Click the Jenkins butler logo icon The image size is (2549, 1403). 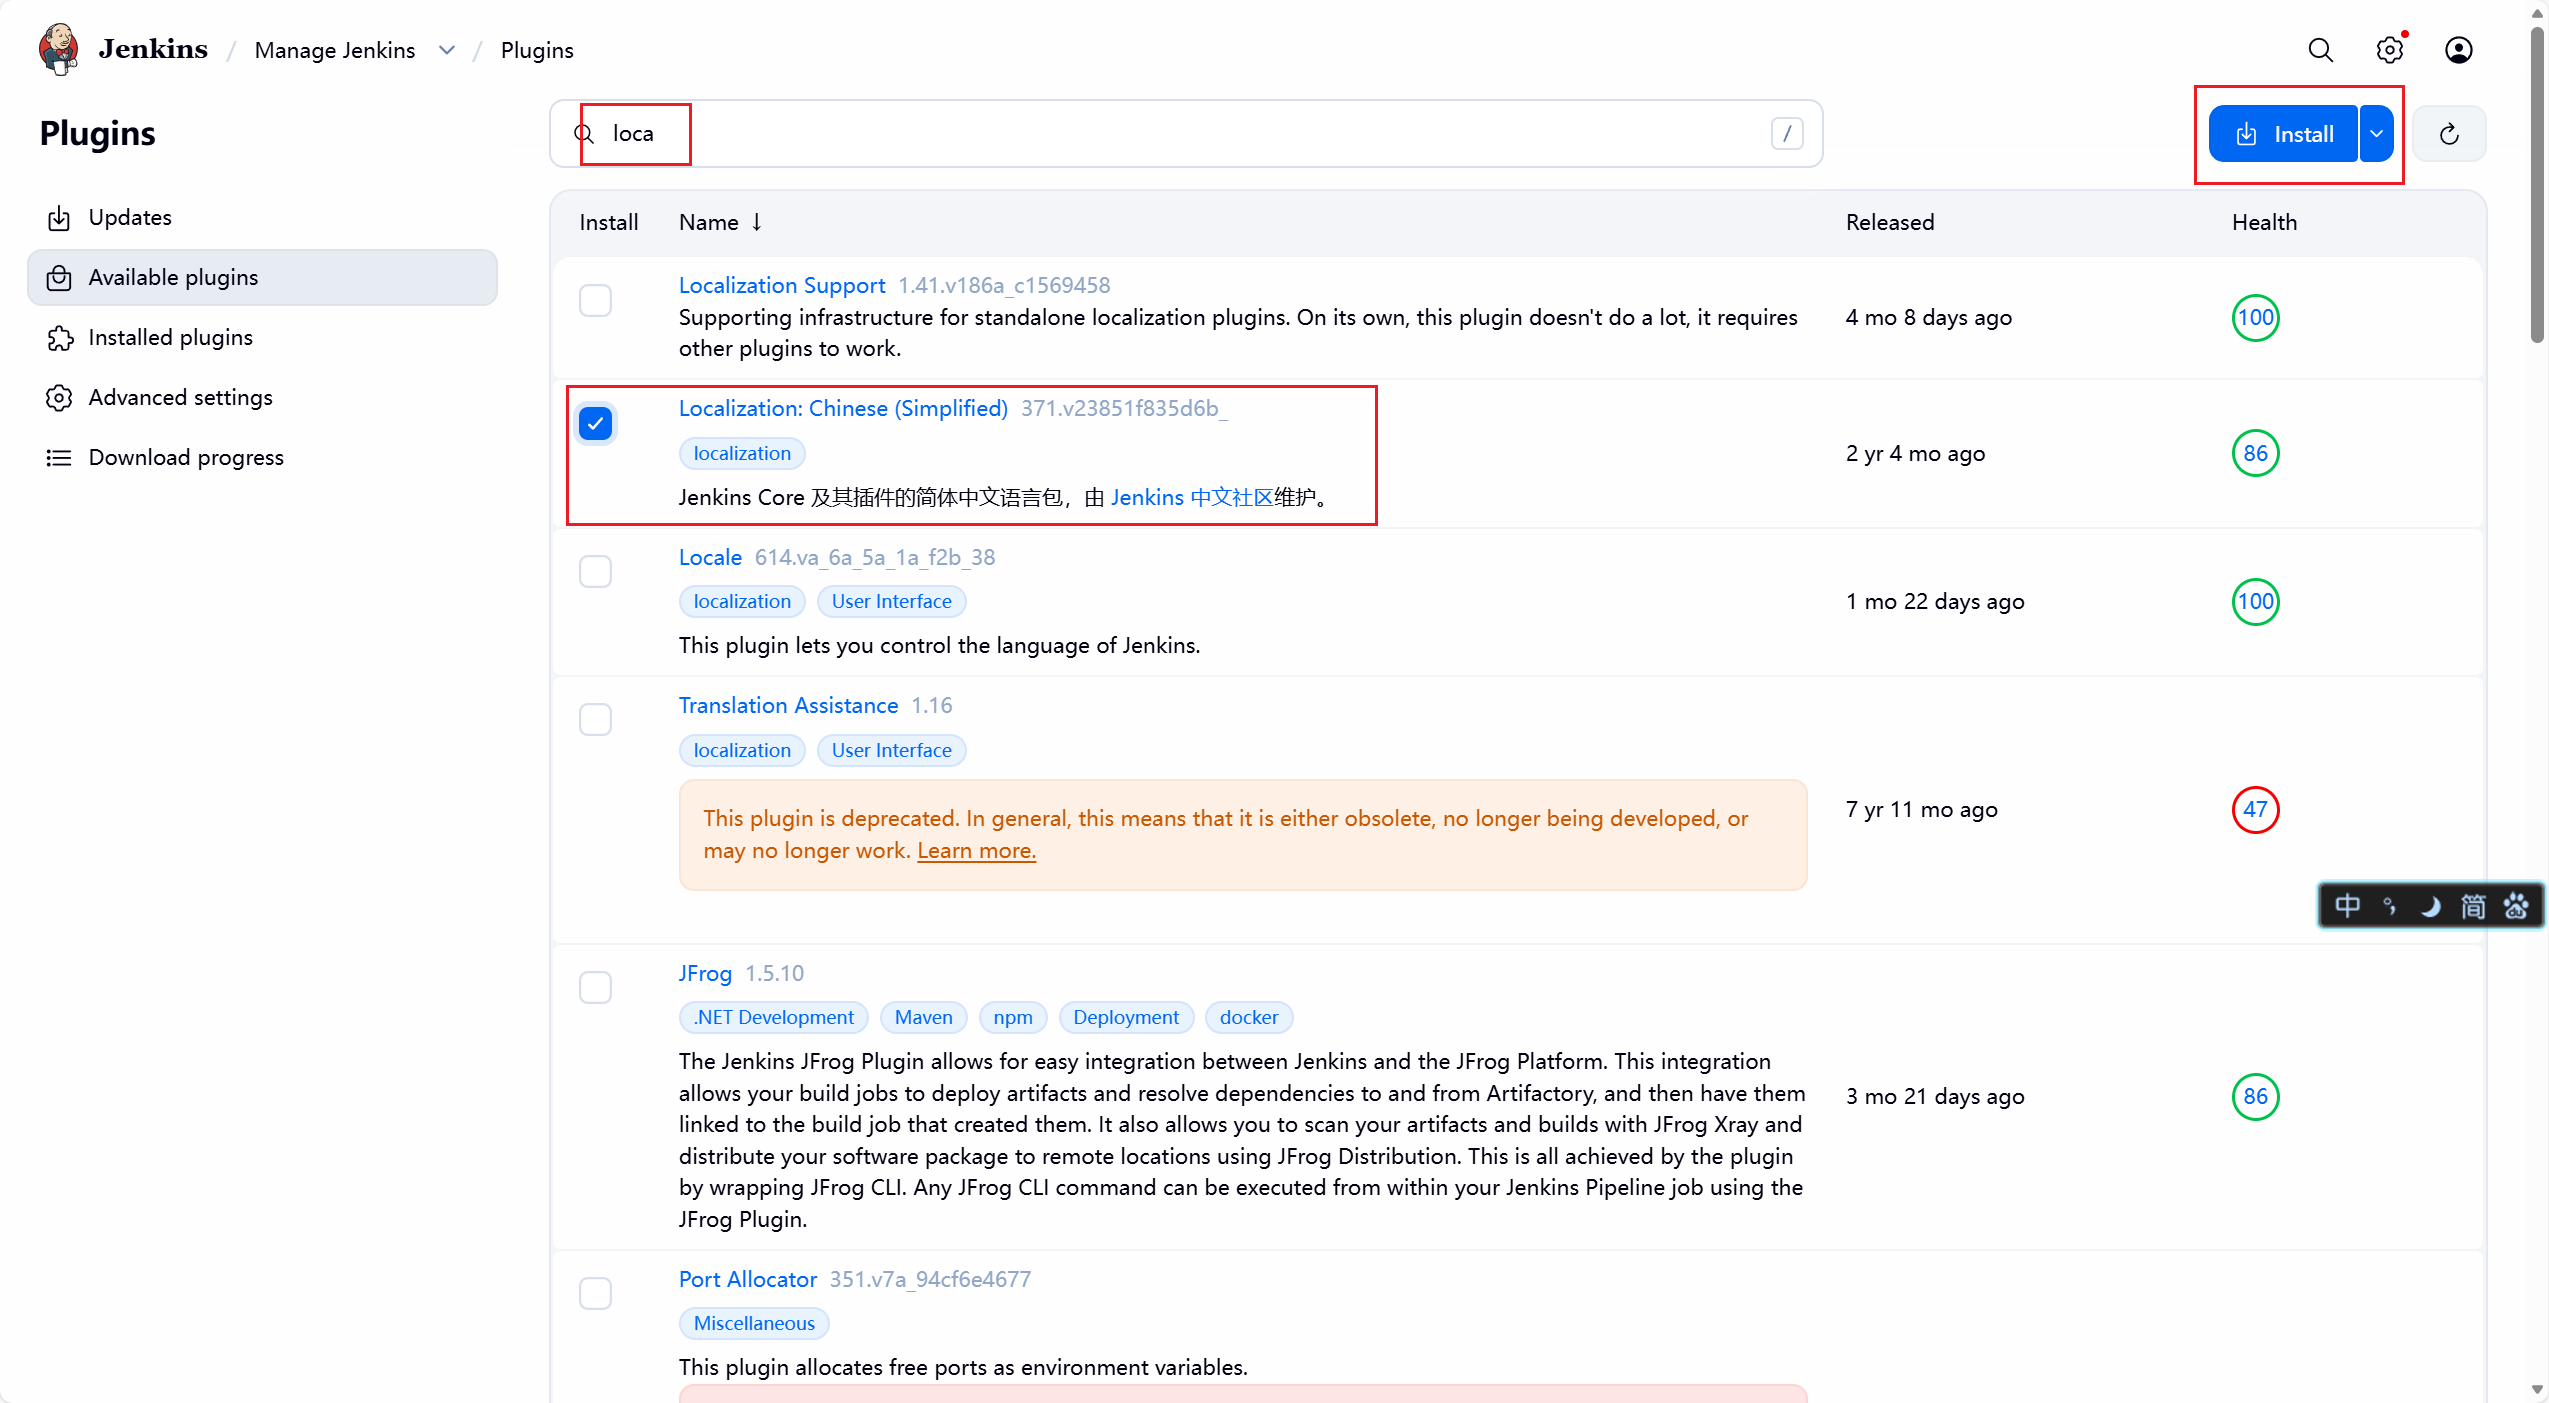pyautogui.click(x=59, y=49)
